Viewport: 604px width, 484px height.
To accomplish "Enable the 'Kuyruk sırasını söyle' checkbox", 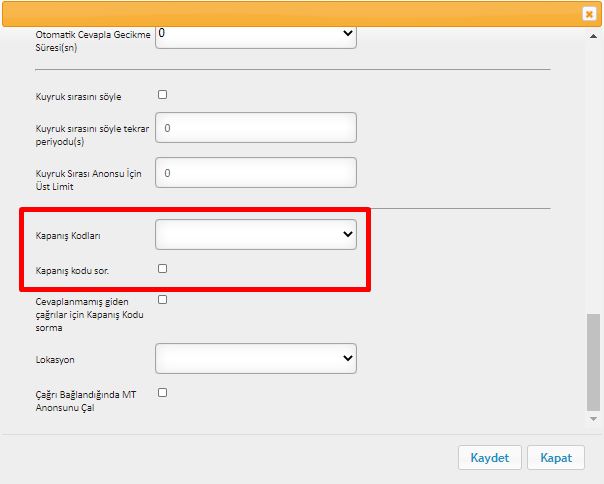I will (x=163, y=94).
